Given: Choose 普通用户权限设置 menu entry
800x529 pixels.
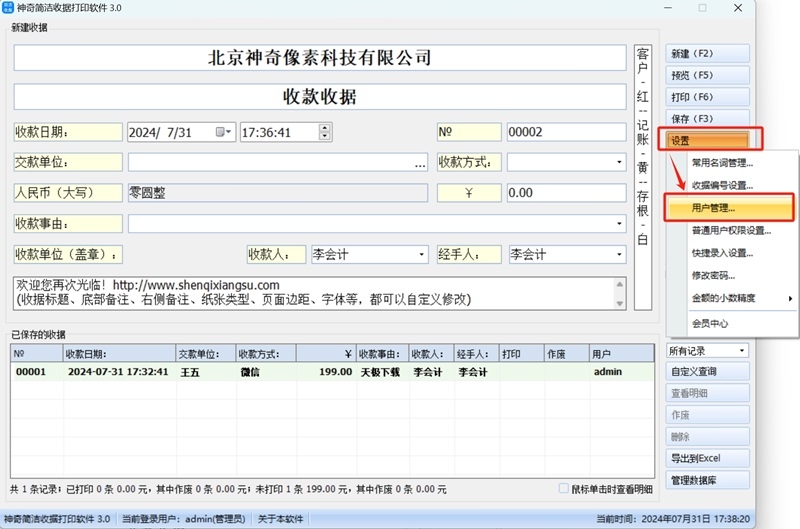Looking at the screenshot, I should [x=731, y=231].
